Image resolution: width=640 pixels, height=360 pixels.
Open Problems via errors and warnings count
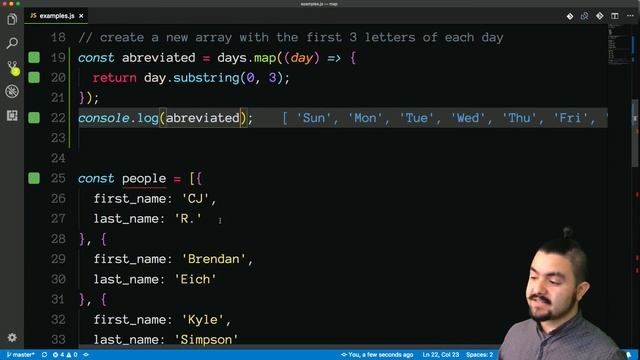coord(65,355)
